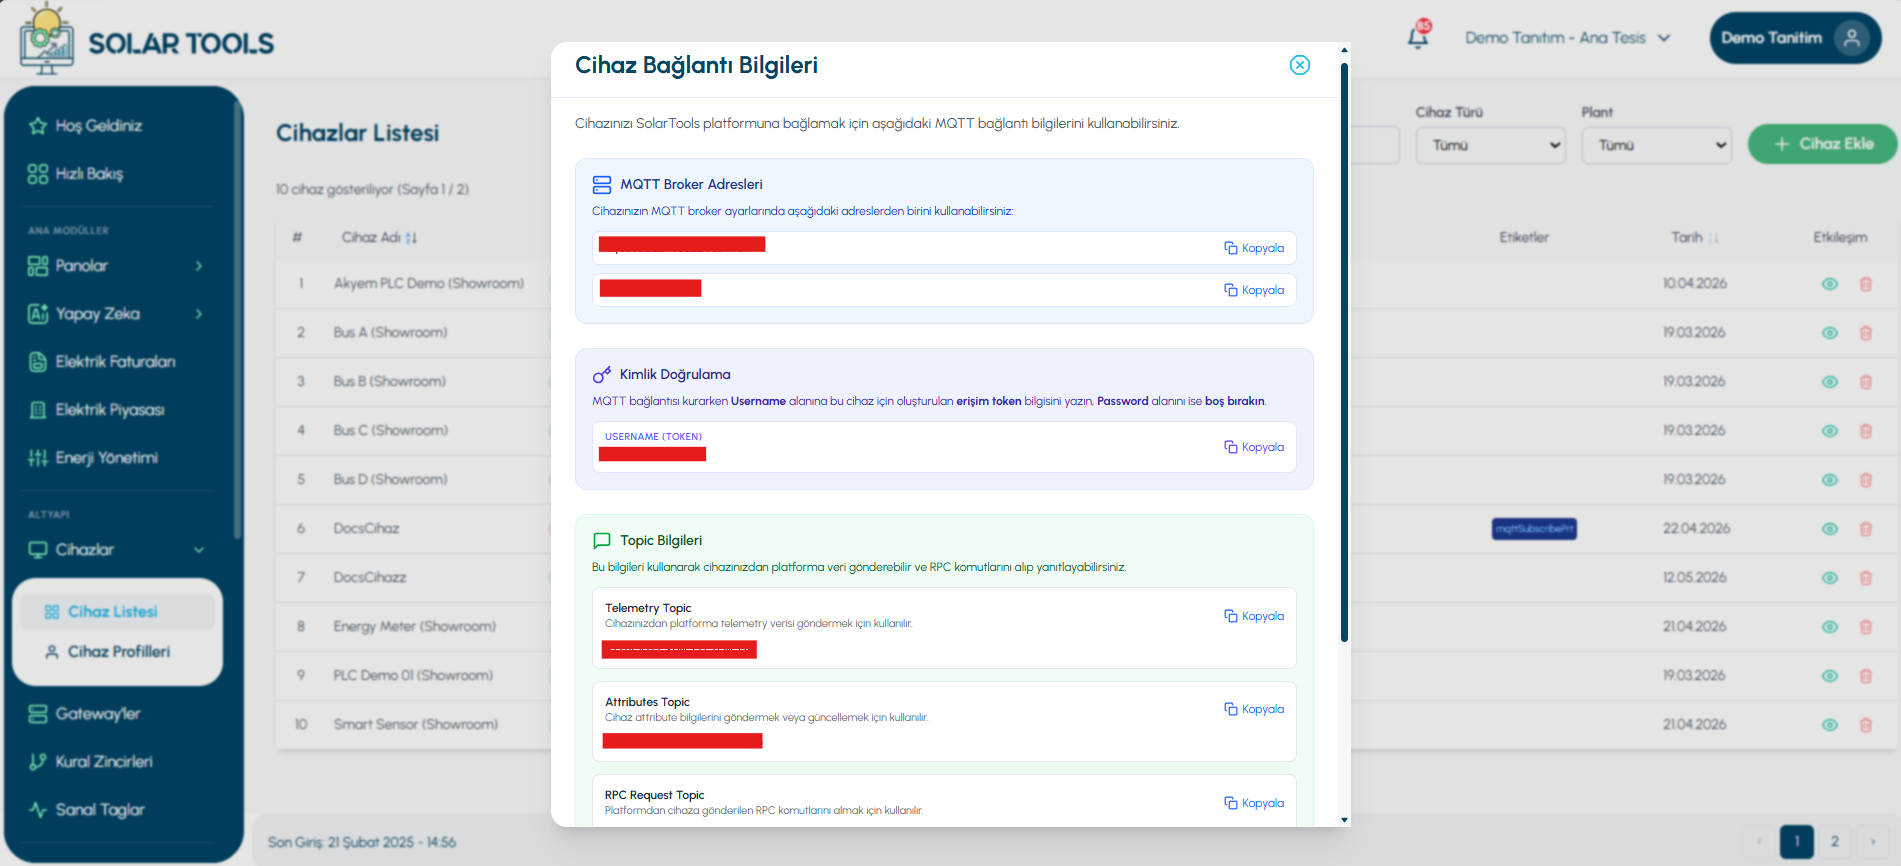Screen dimensions: 1901x866
Task: View device dated 10.04.2026 via eye icon
Action: click(x=1830, y=284)
